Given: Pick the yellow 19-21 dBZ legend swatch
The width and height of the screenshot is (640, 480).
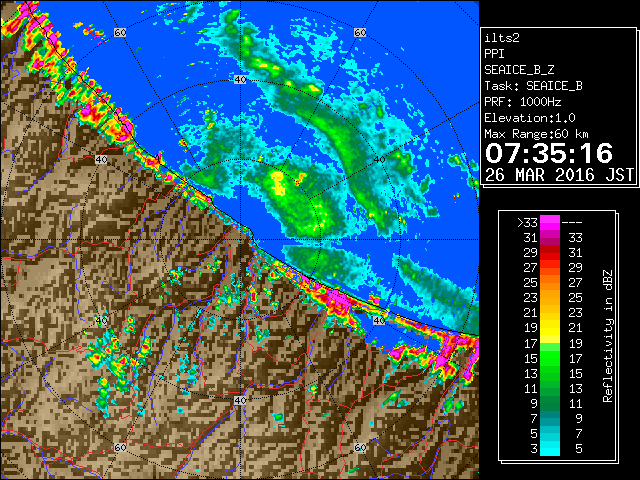Looking at the screenshot, I should tap(550, 328).
